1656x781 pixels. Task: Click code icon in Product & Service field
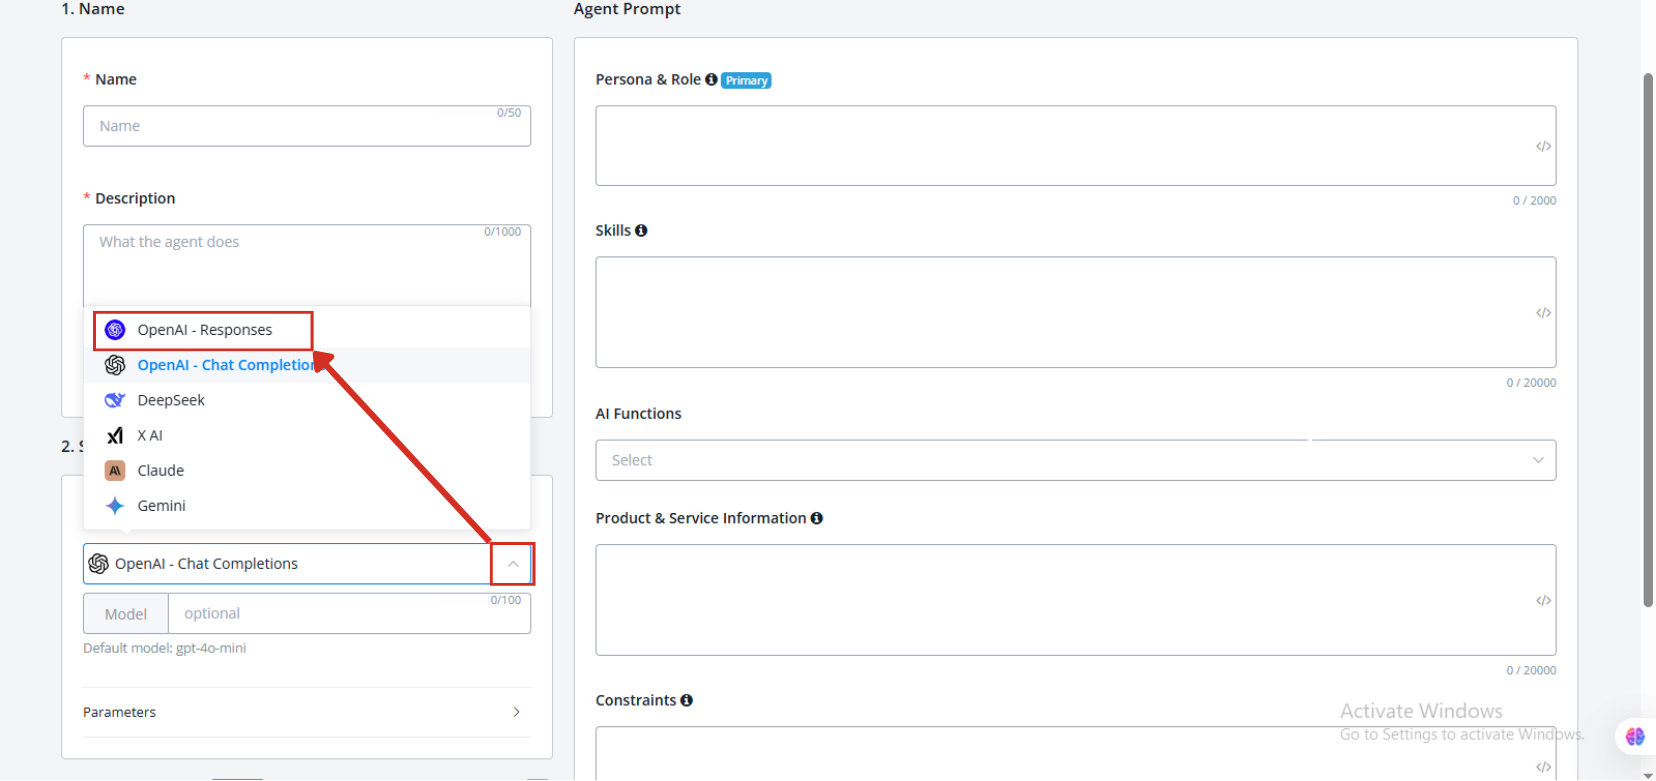(1543, 601)
